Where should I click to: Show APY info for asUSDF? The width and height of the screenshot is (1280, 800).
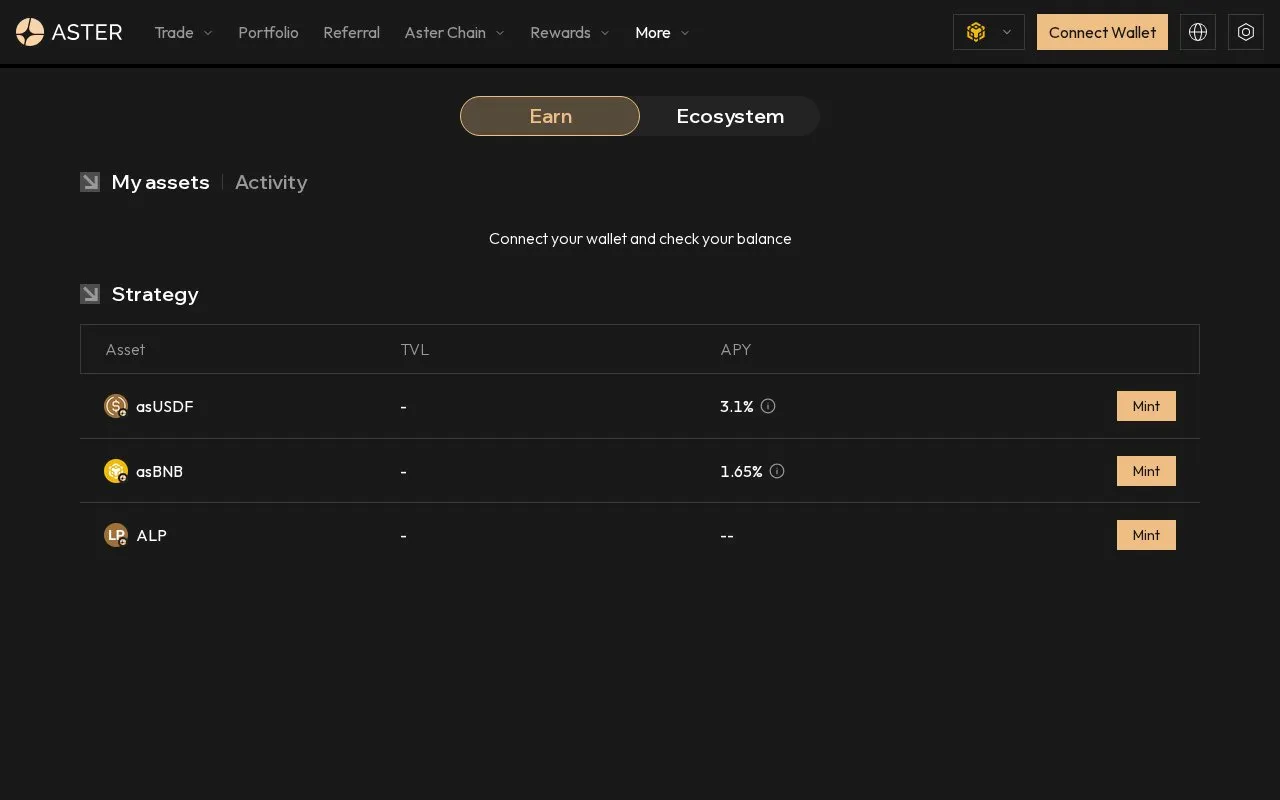768,406
